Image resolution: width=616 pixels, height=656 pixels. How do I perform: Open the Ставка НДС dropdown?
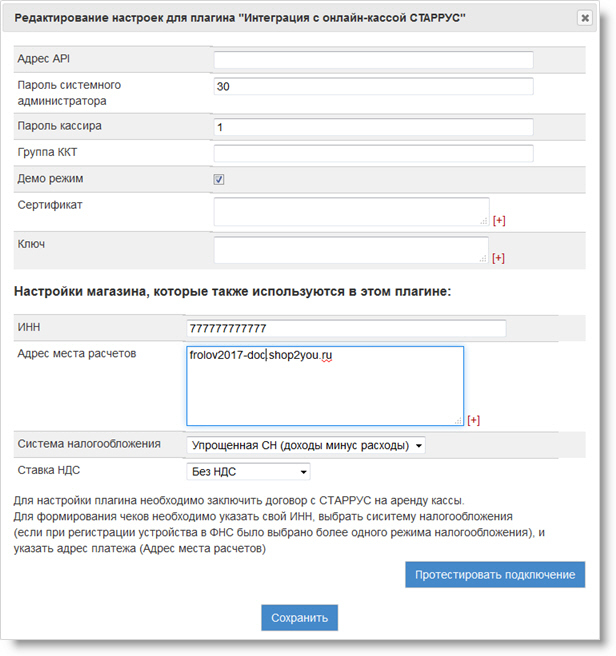[248, 472]
